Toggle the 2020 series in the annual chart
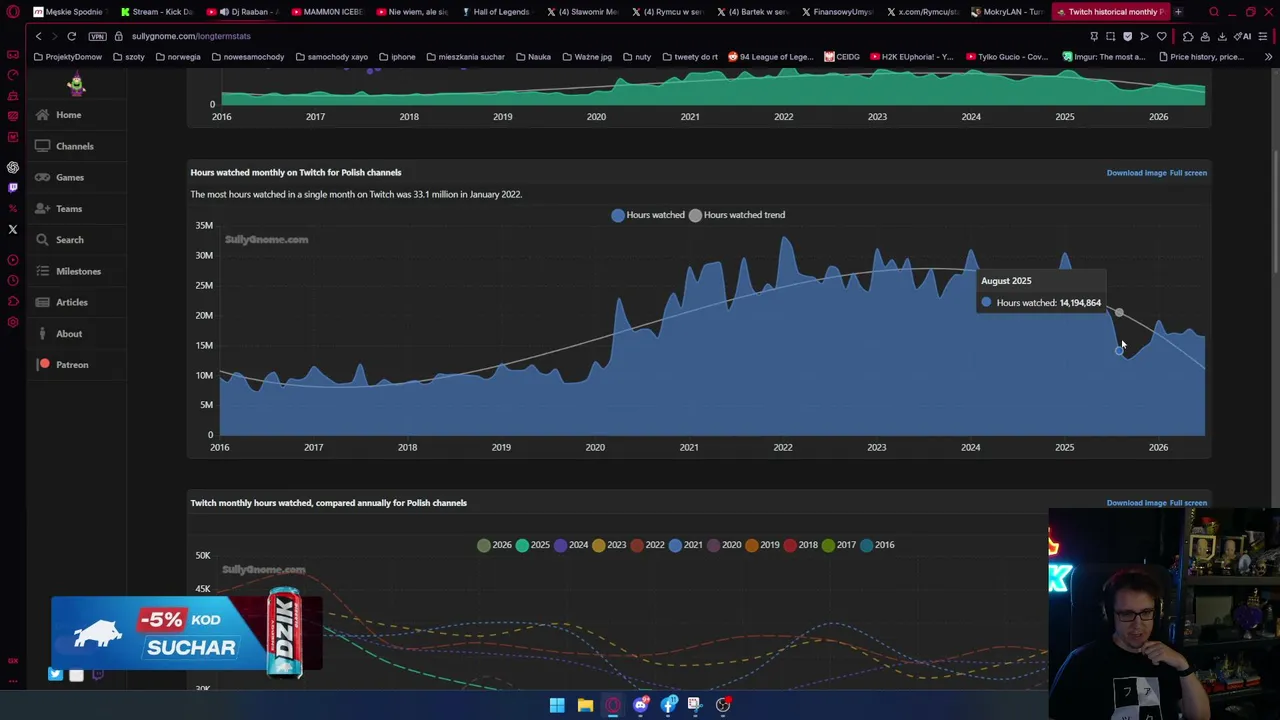 click(724, 545)
